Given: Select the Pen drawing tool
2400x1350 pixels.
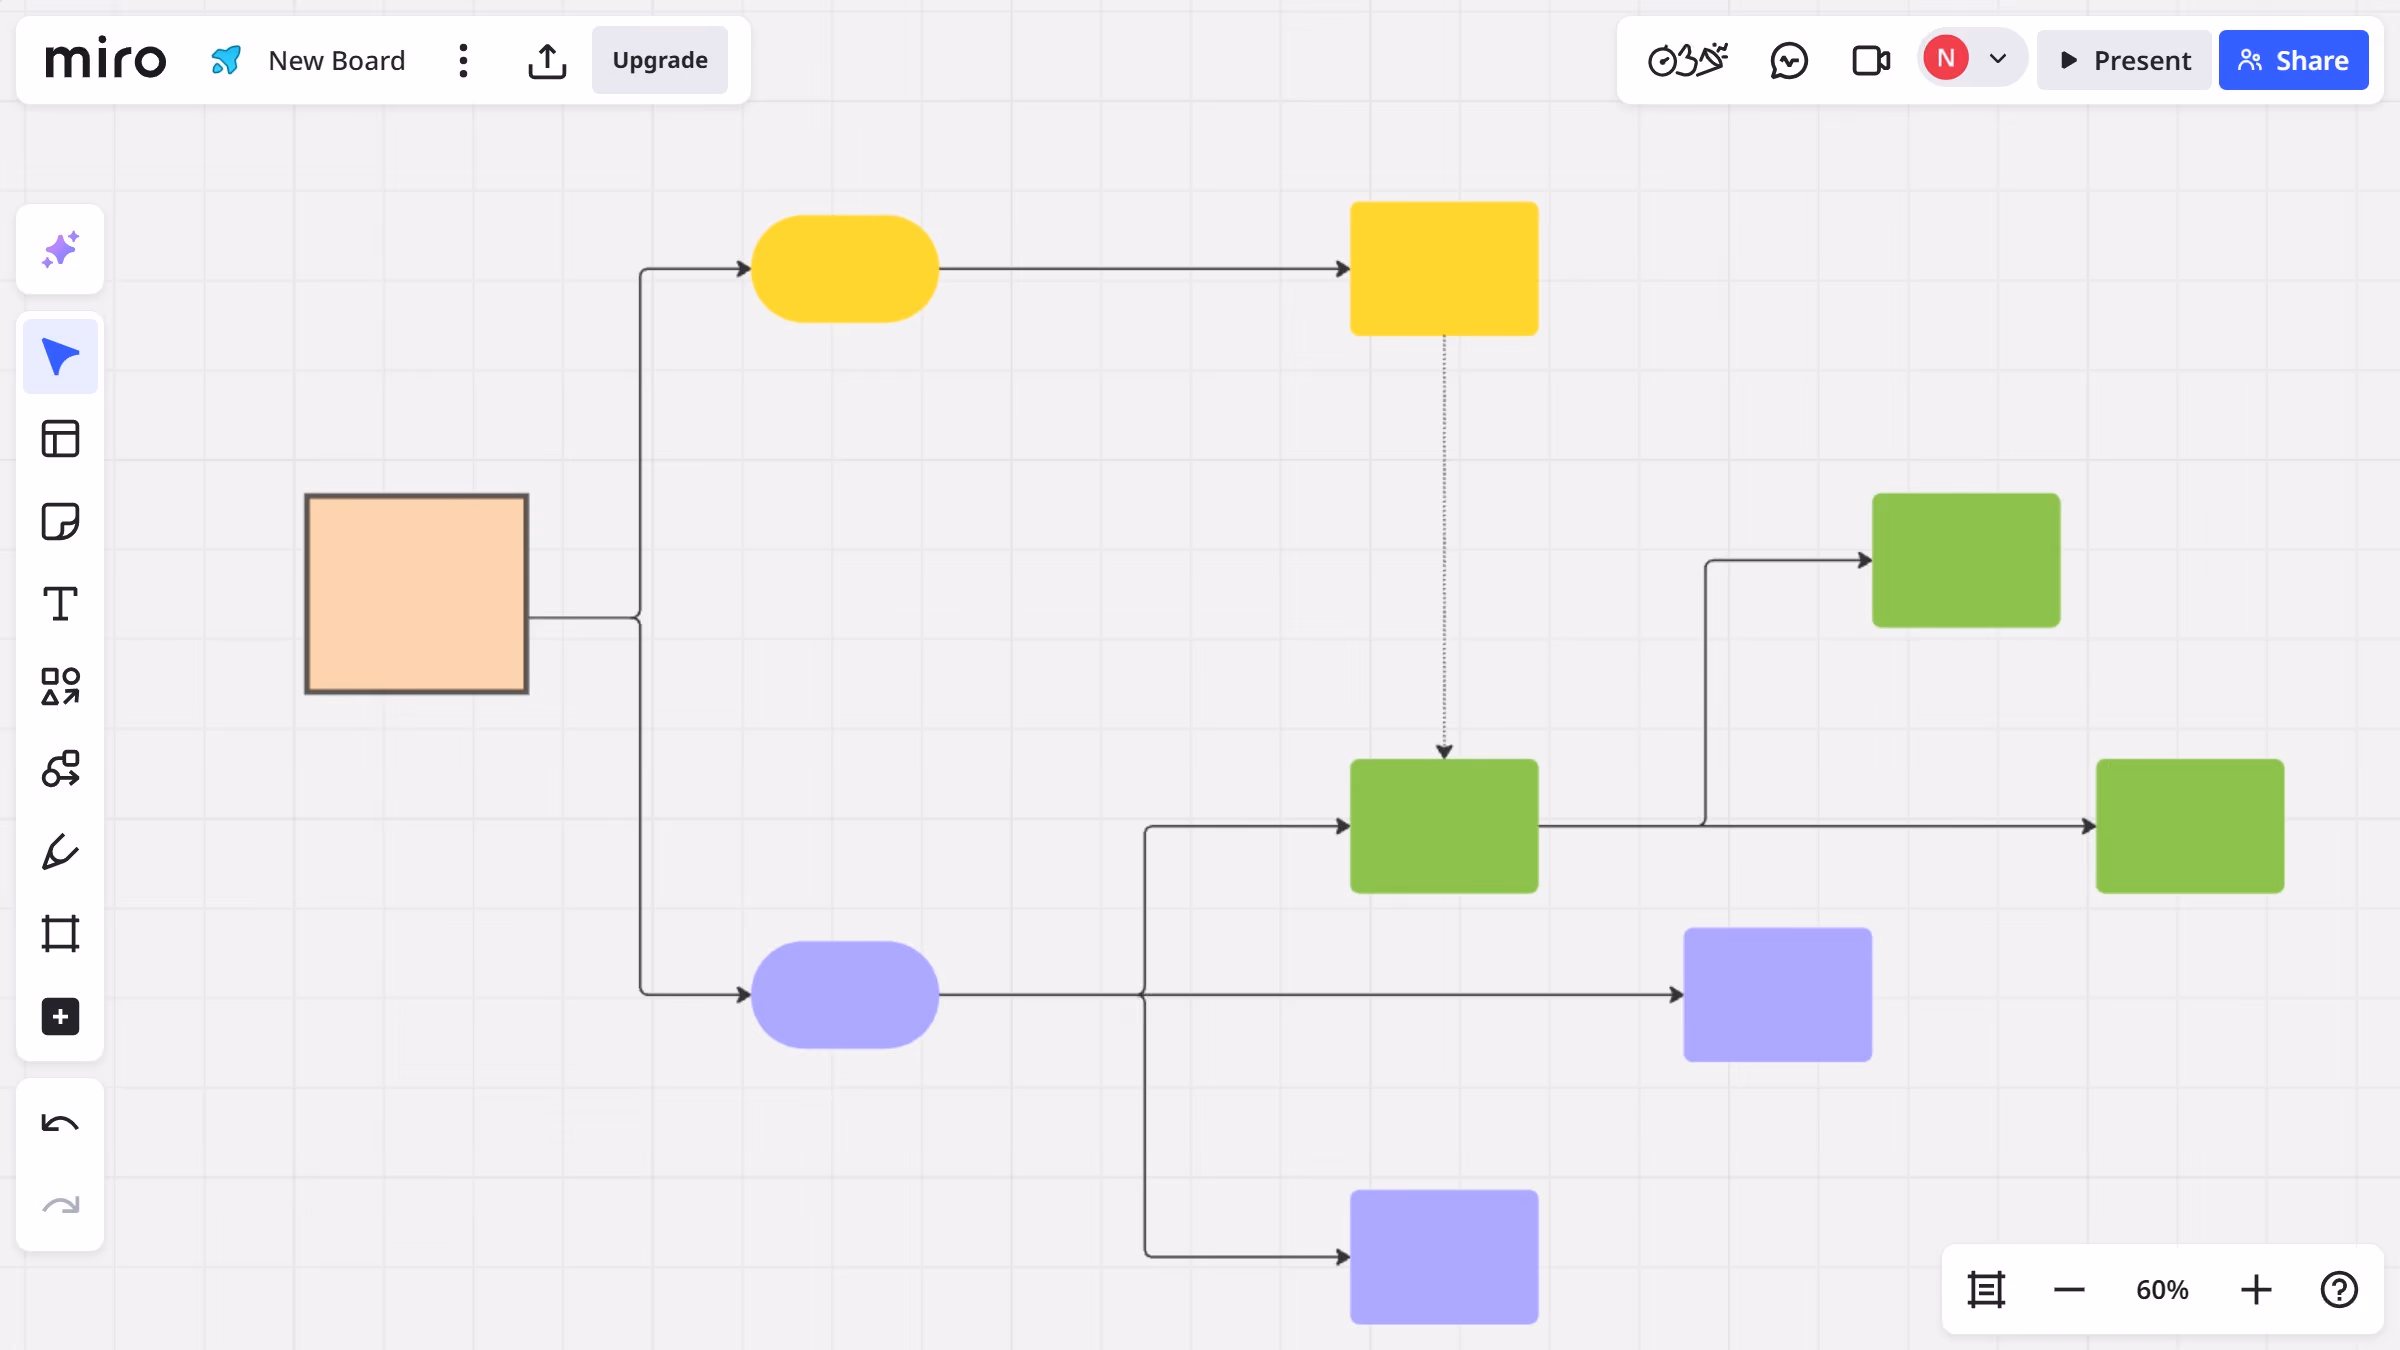Looking at the screenshot, I should pyautogui.click(x=60, y=852).
